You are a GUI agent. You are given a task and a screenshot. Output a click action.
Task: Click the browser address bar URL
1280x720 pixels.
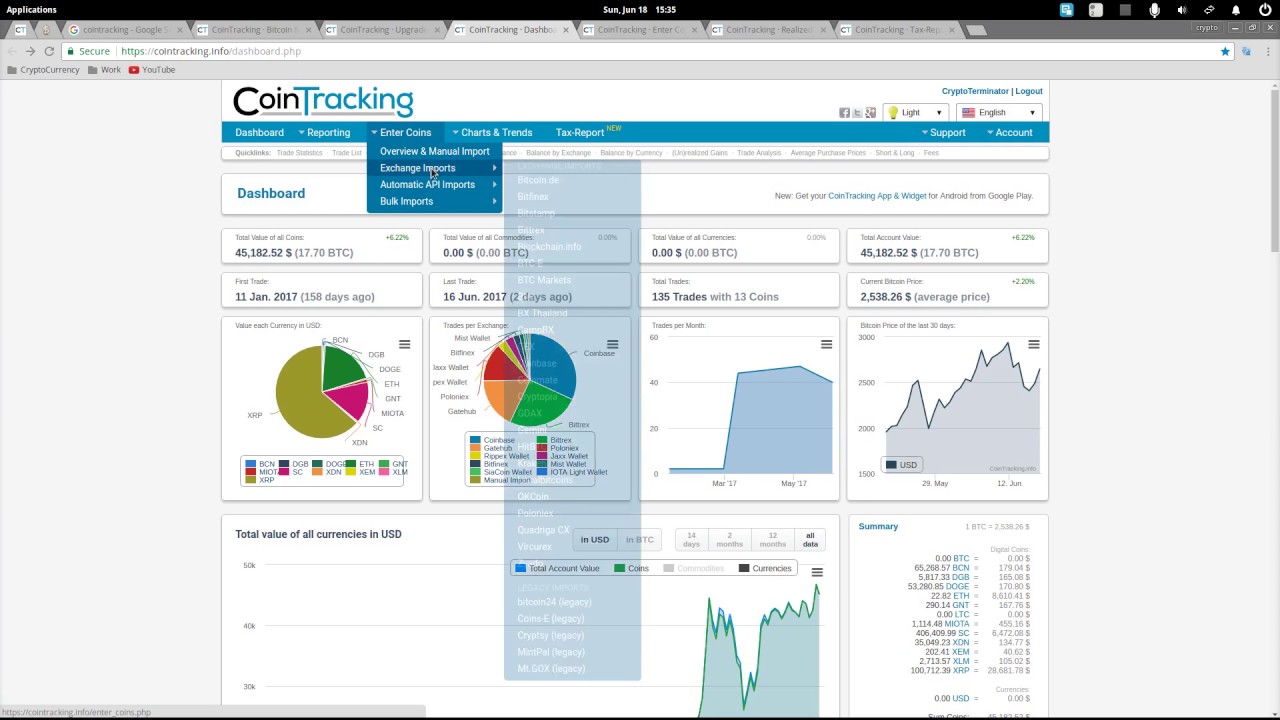211,51
